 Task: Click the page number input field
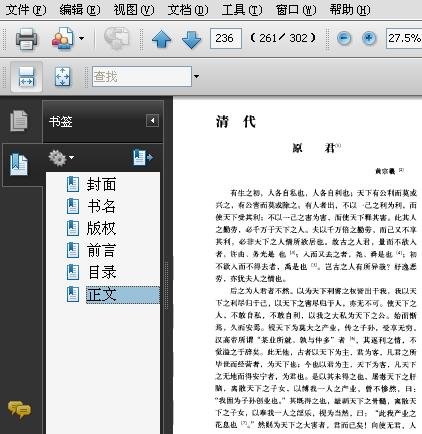coord(226,39)
